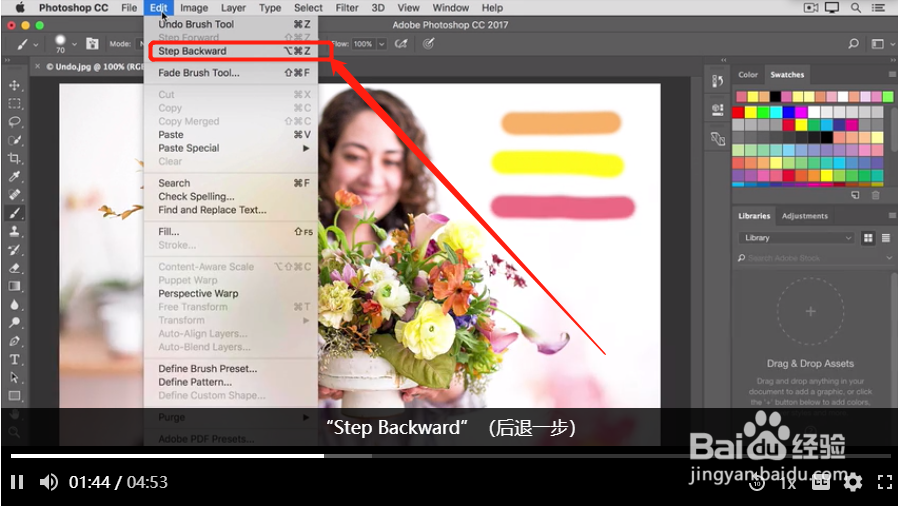Enter fullscreen video mode

click(885, 482)
